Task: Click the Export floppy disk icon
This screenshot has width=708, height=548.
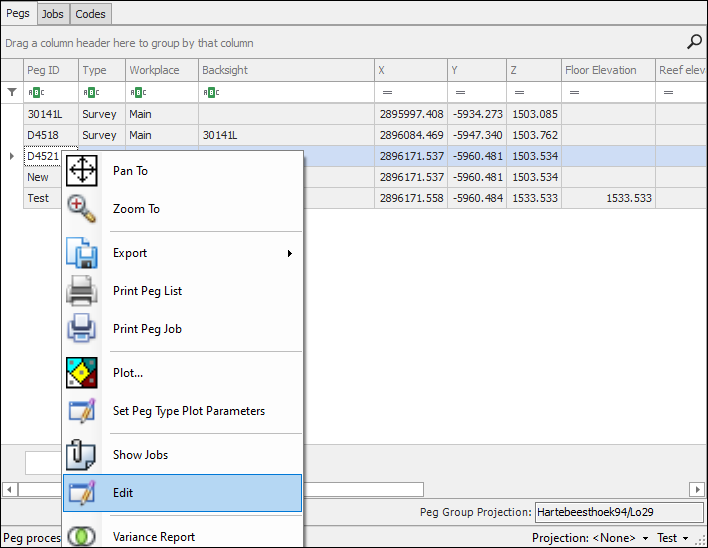Action: (x=81, y=253)
